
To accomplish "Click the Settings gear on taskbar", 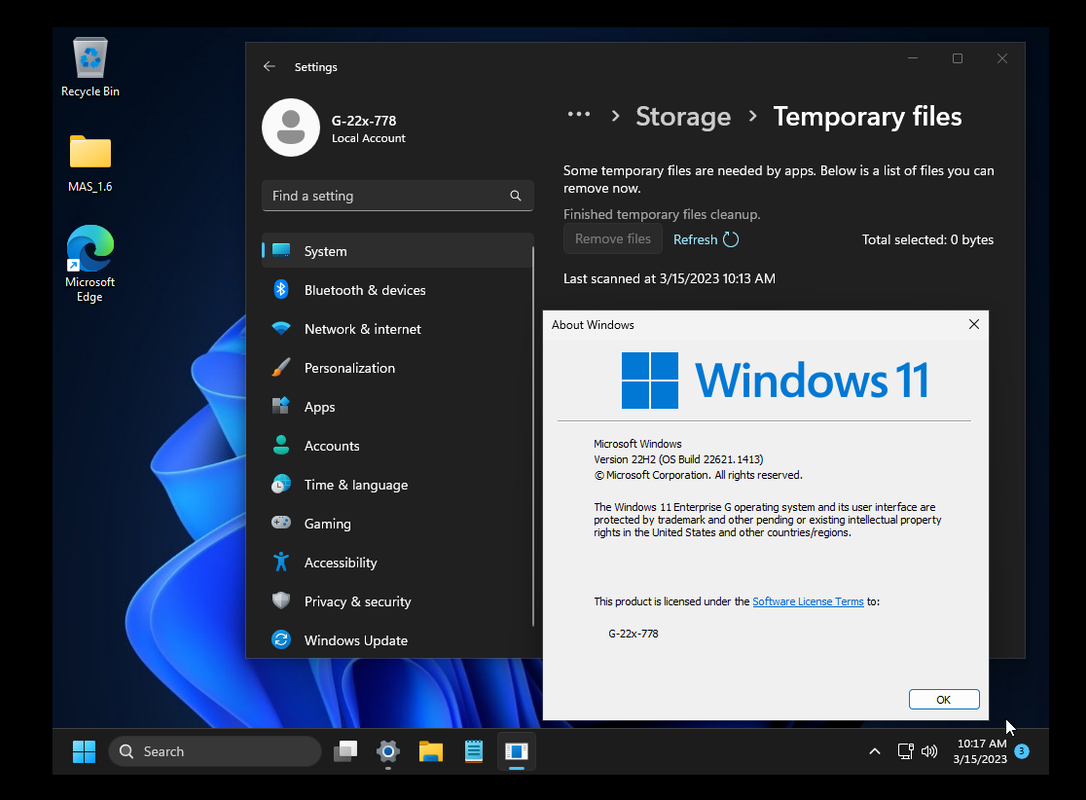I will [x=388, y=752].
